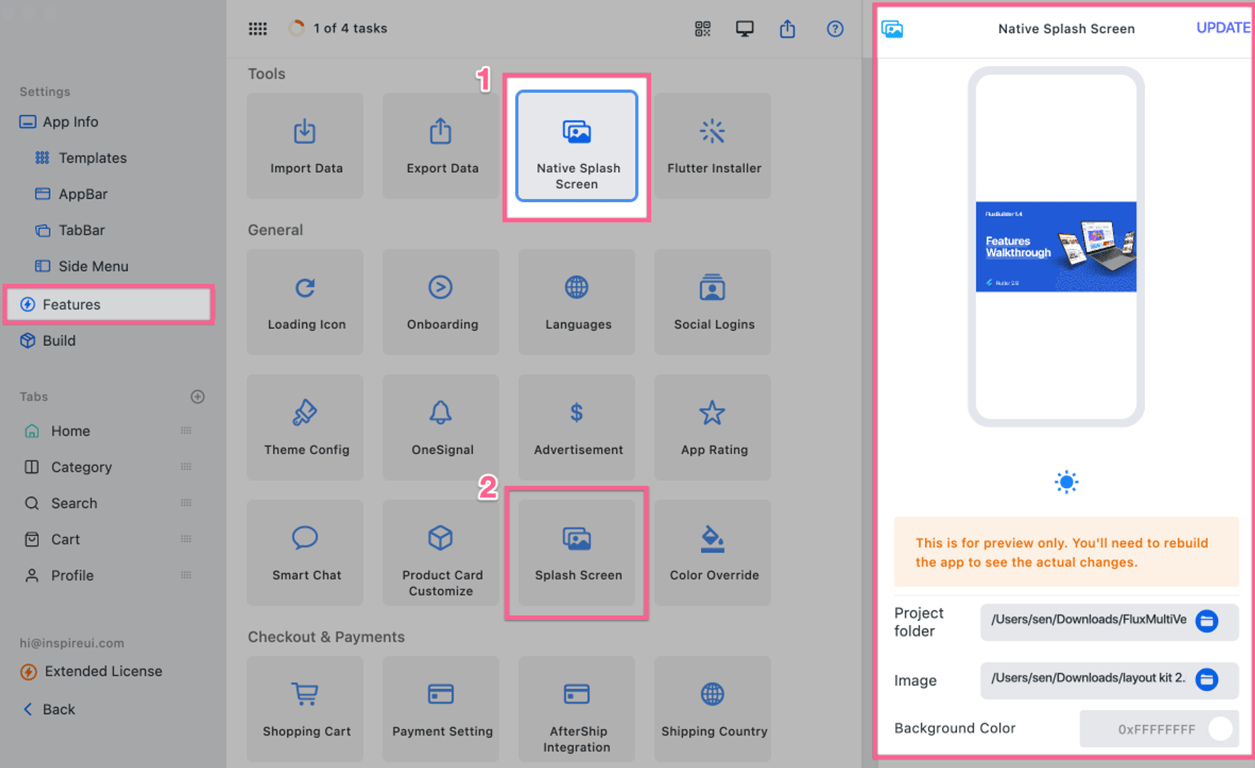Click the apps grid icon

point(258,29)
